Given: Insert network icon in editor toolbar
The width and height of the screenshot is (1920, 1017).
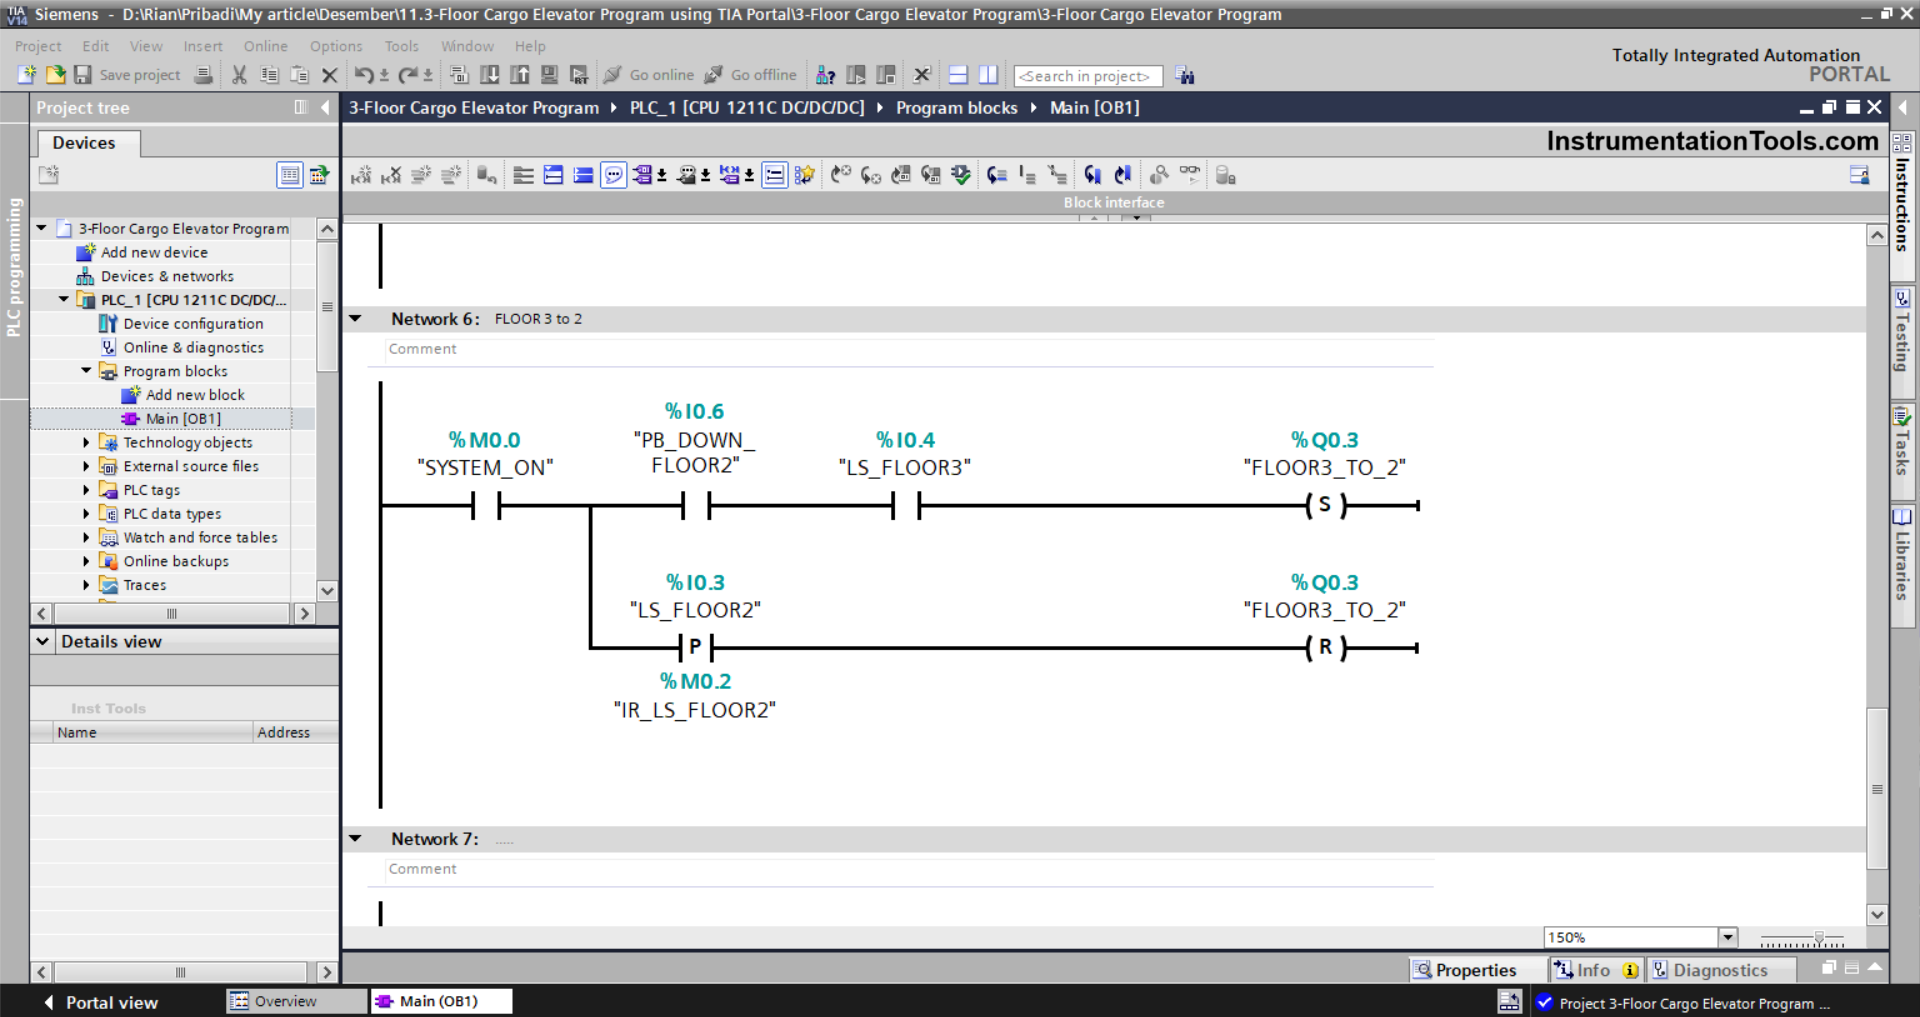Looking at the screenshot, I should tap(361, 175).
